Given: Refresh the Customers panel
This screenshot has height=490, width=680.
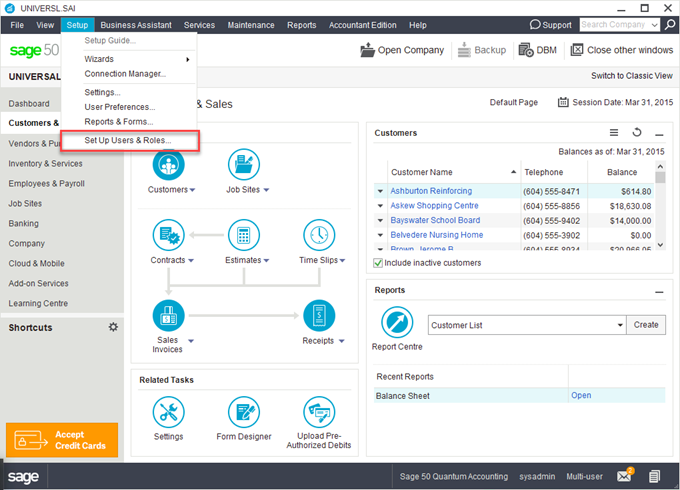Looking at the screenshot, I should tap(637, 132).
